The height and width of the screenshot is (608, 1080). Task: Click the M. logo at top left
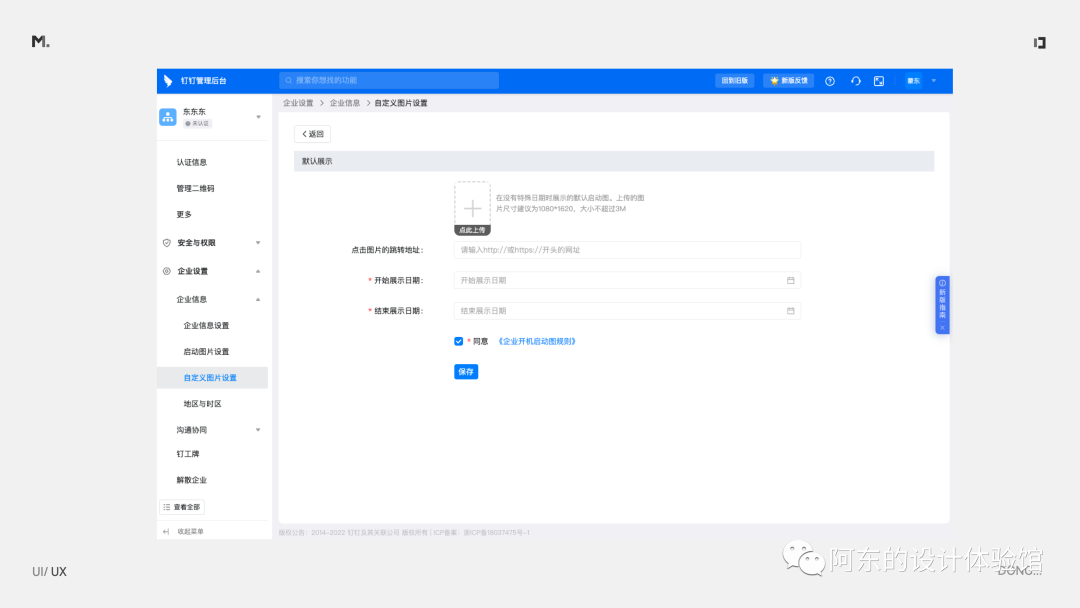click(41, 42)
